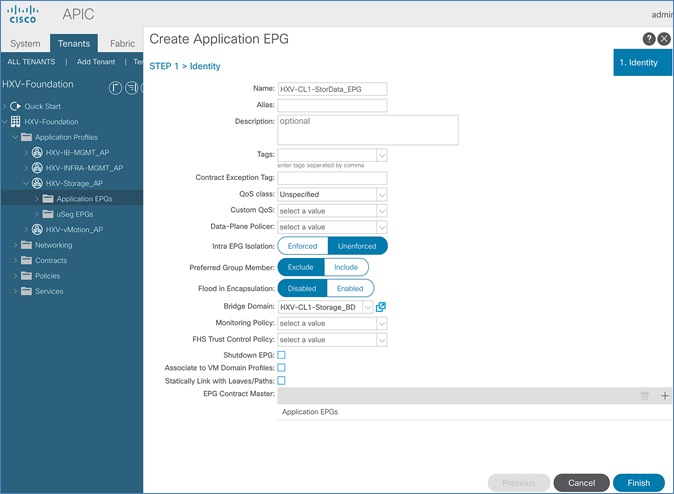Click the Finish button

pos(639,483)
